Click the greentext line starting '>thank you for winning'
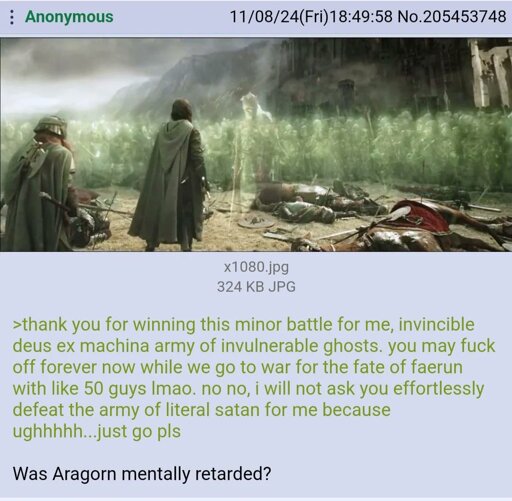The height and width of the screenshot is (501, 512). click(243, 324)
